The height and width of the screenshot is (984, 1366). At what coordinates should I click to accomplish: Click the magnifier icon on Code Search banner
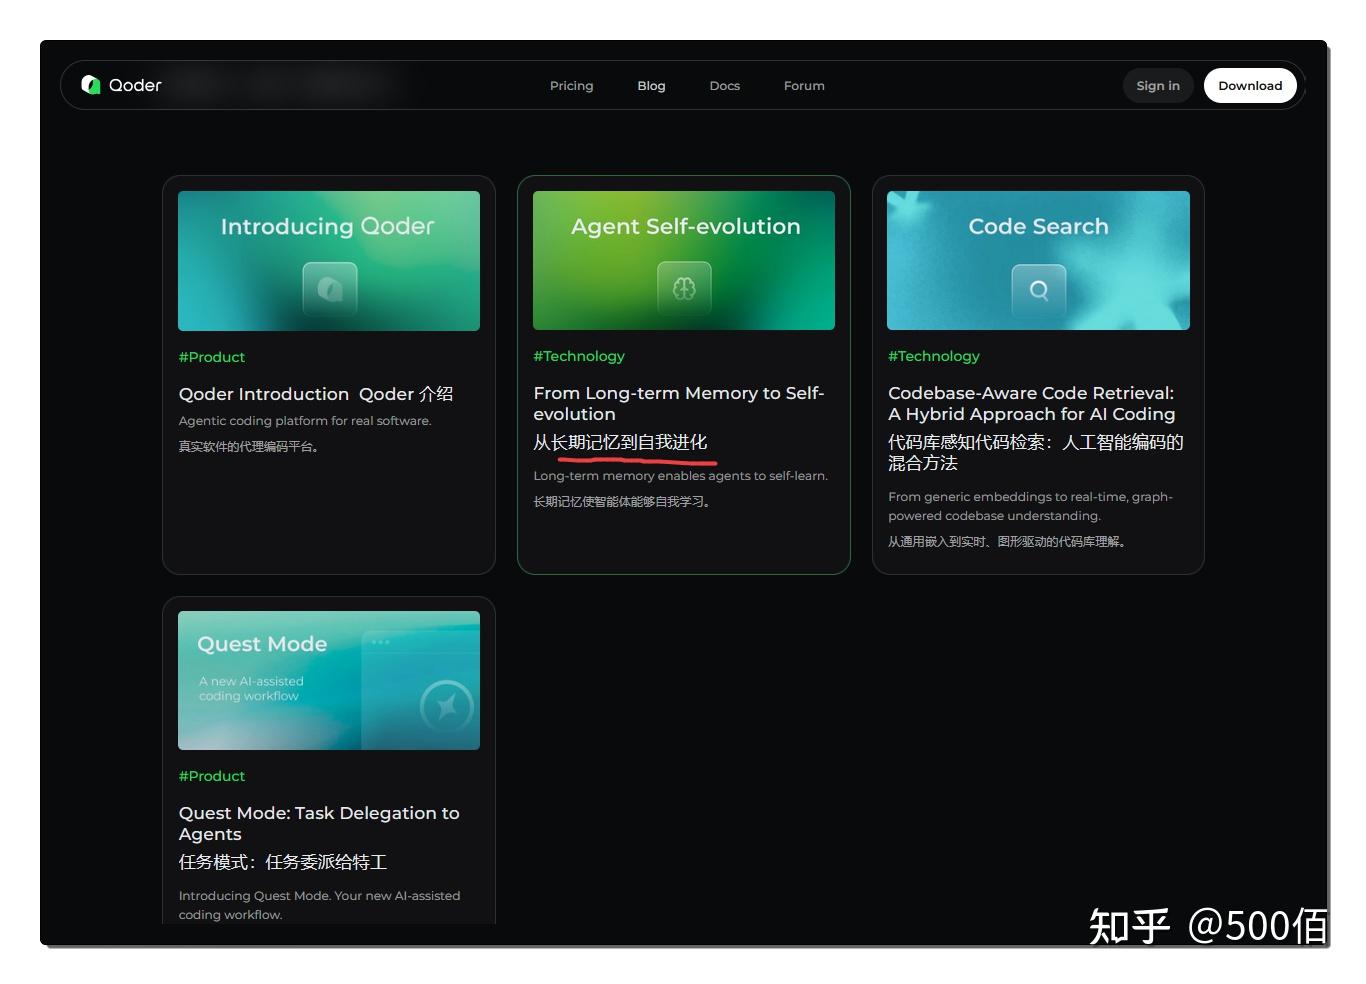(x=1038, y=291)
